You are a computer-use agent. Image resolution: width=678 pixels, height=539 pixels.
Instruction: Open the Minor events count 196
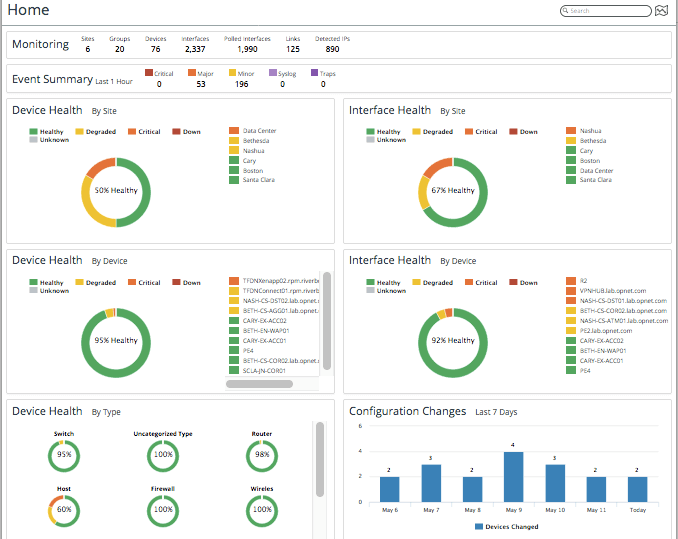tap(241, 84)
